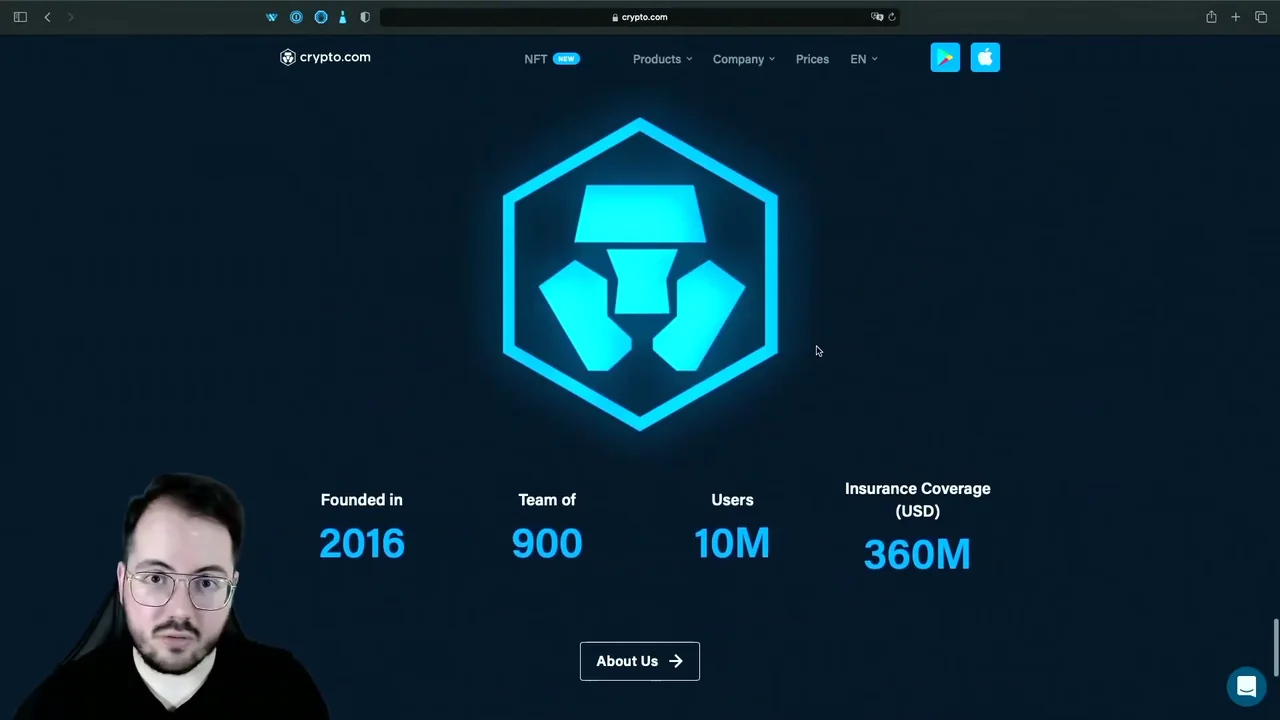
Task: Click the flask-shaped extension icon
Action: (x=343, y=17)
